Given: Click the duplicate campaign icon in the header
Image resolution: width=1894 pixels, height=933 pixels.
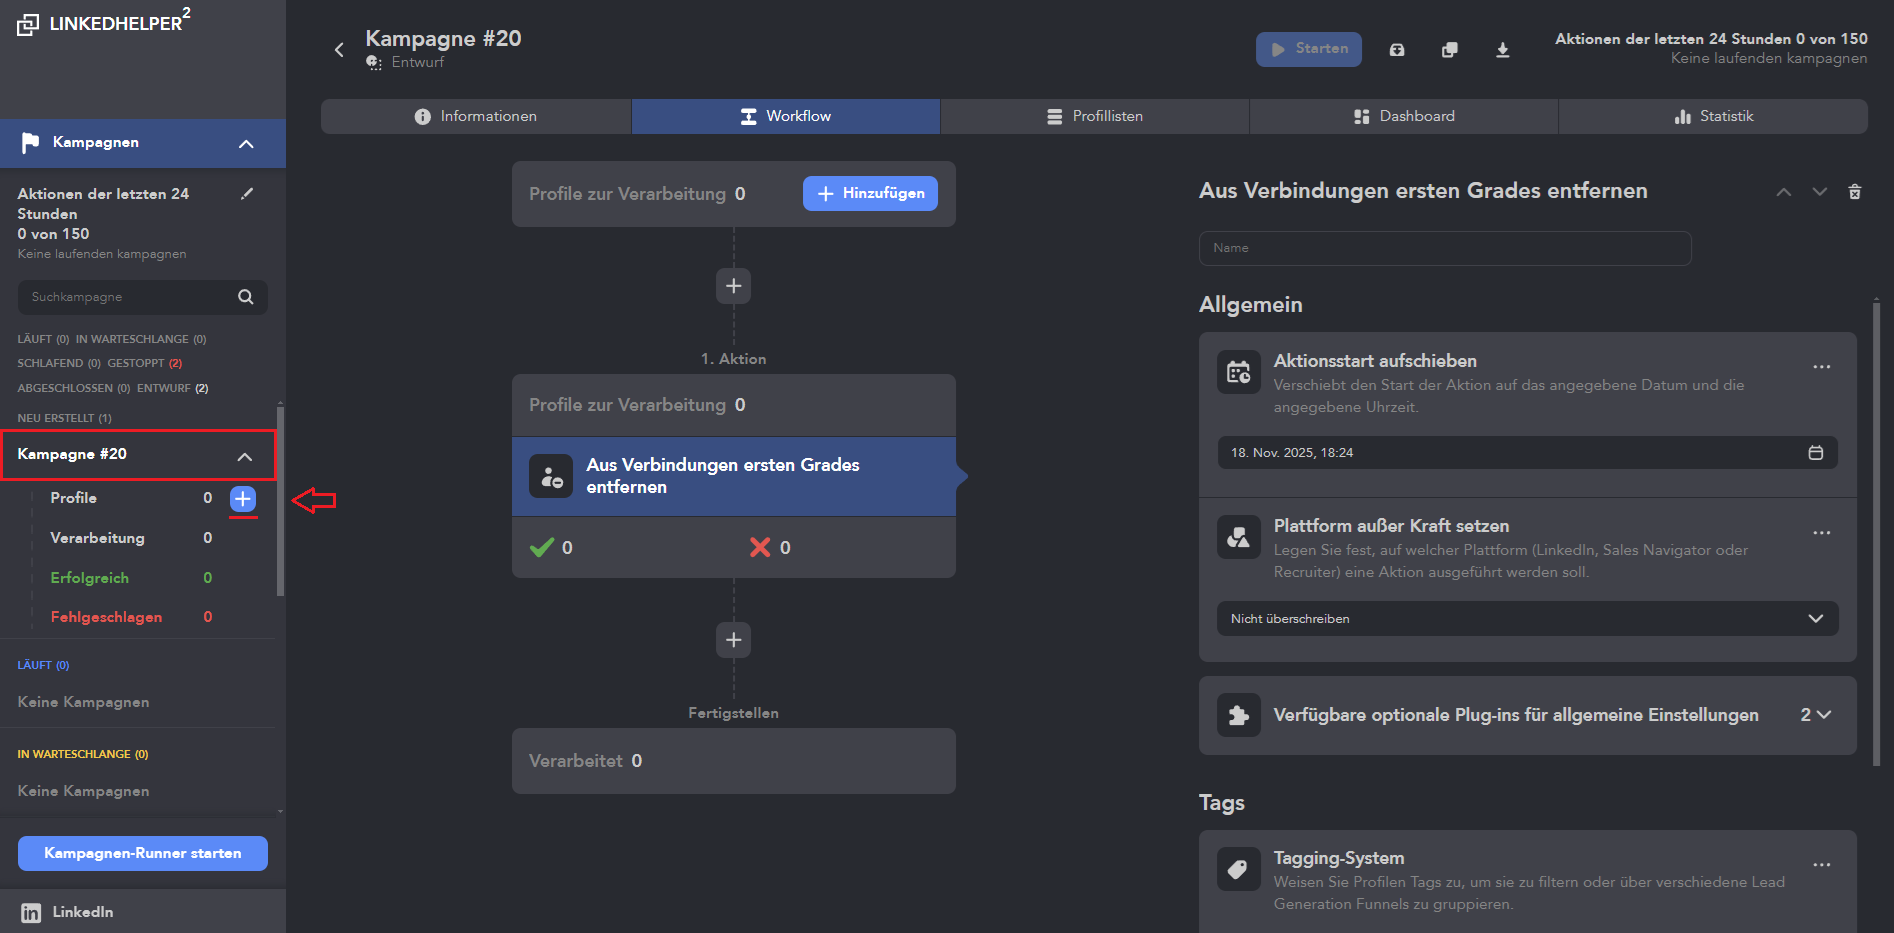Looking at the screenshot, I should click(1449, 50).
